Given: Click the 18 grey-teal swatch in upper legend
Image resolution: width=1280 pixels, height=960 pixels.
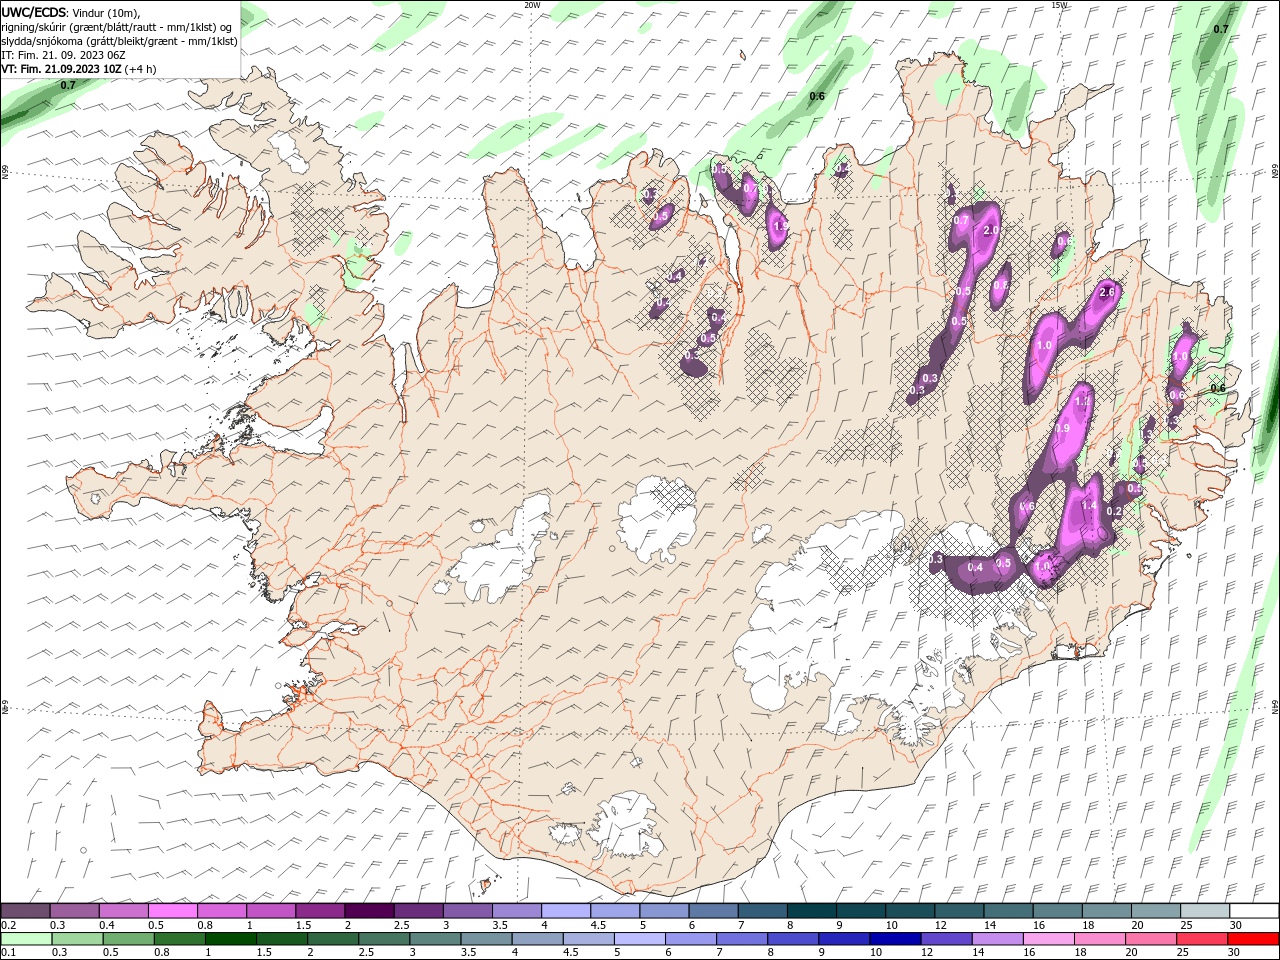Looking at the screenshot, I should pos(1105,911).
